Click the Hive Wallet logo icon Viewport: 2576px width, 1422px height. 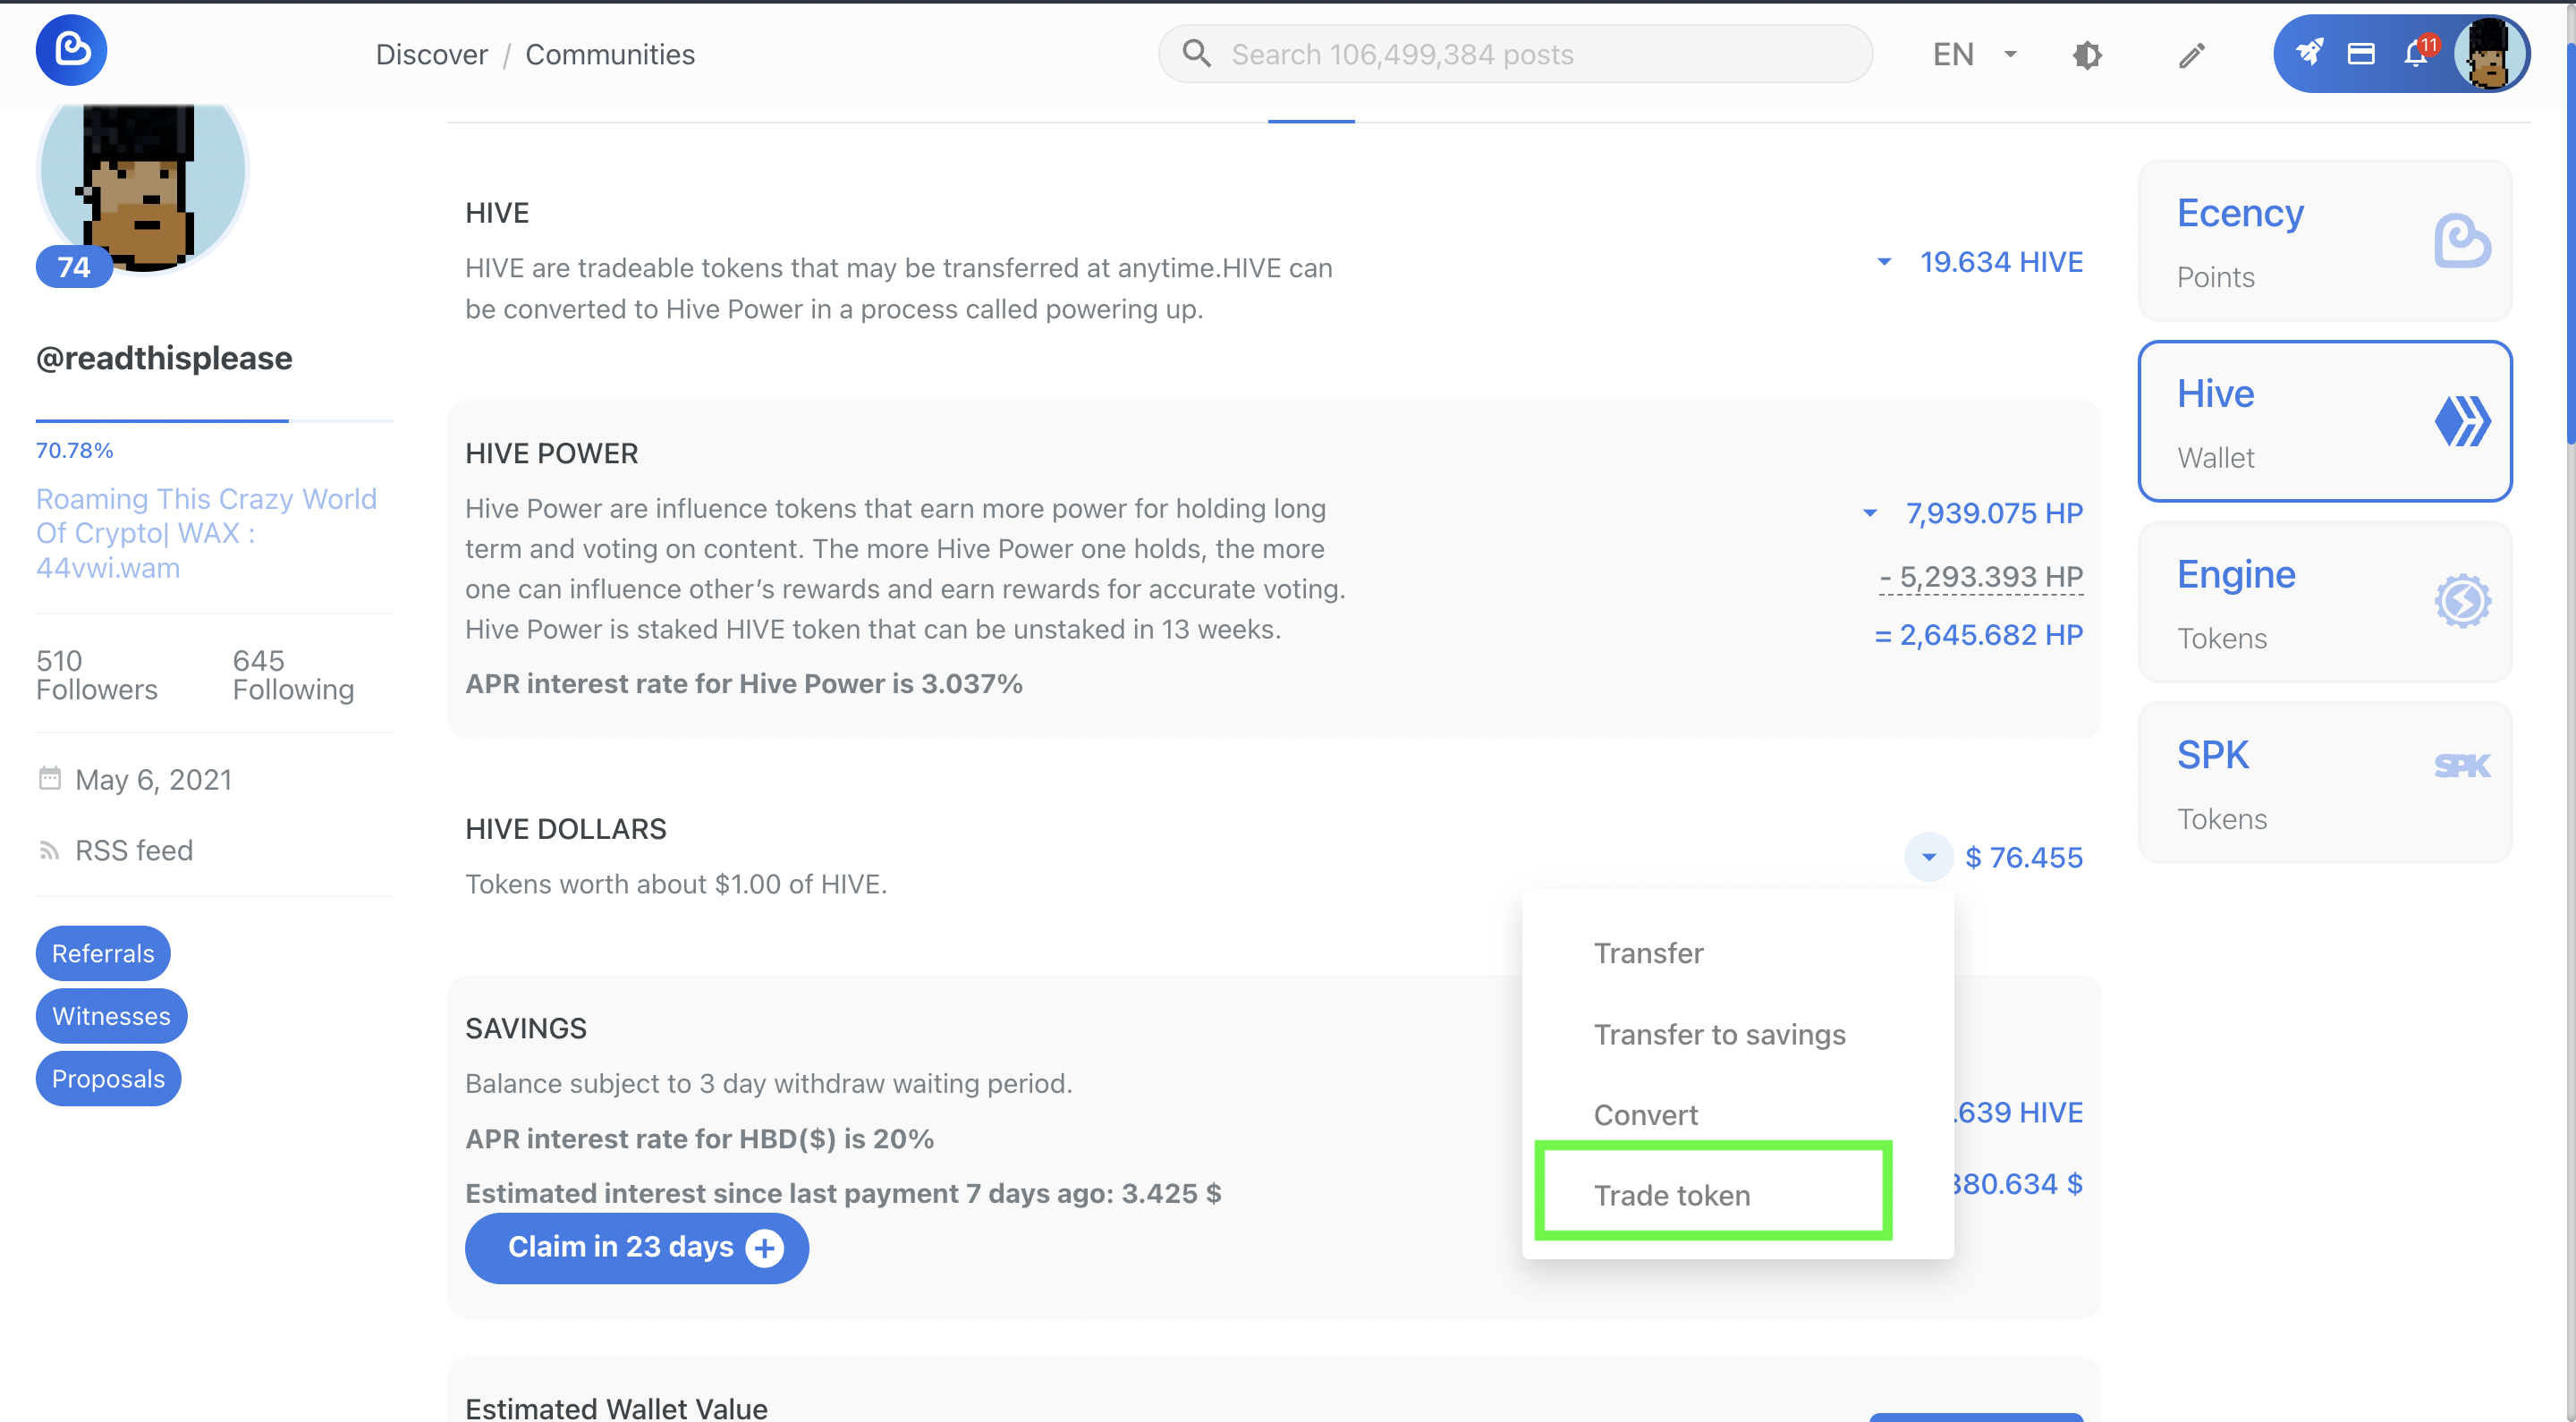tap(2462, 421)
